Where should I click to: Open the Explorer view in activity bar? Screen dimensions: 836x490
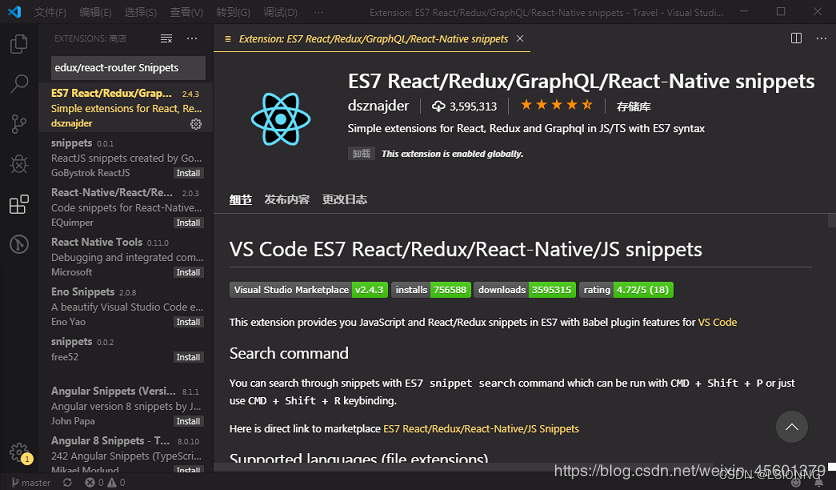[19, 44]
